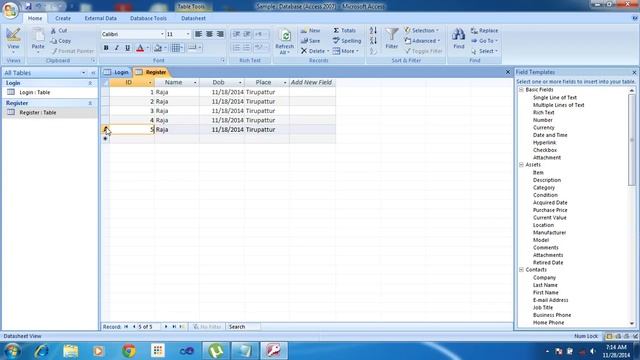640x360 pixels.
Task: Open the More records menu
Action: click(x=345, y=51)
